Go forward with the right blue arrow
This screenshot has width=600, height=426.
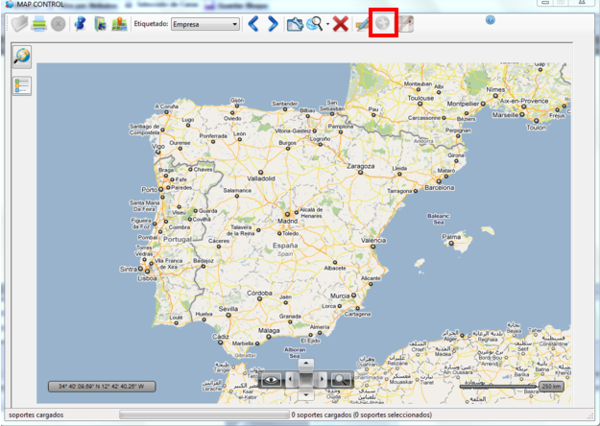[273, 23]
